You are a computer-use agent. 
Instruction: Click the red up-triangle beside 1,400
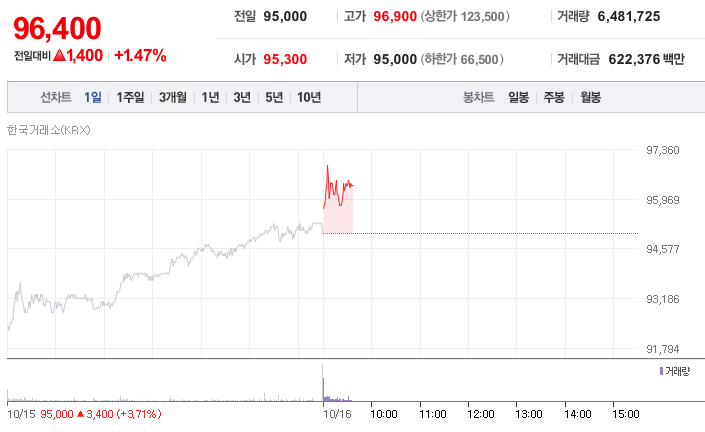click(60, 55)
